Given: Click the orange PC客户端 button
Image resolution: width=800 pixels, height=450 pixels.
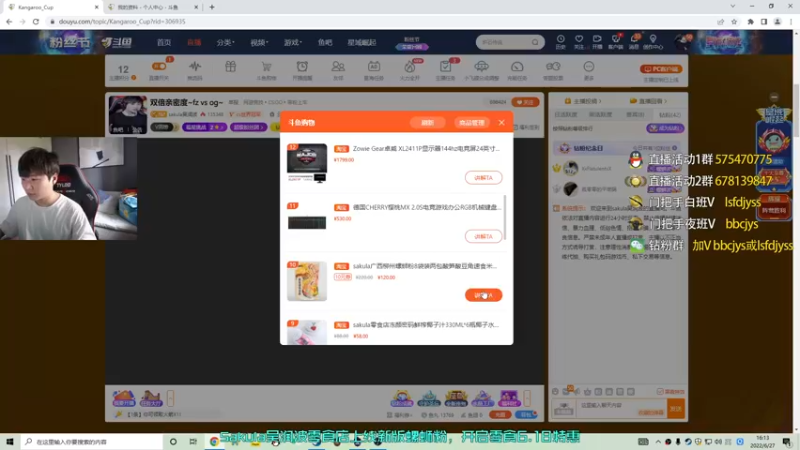Looking at the screenshot, I should pos(661,69).
